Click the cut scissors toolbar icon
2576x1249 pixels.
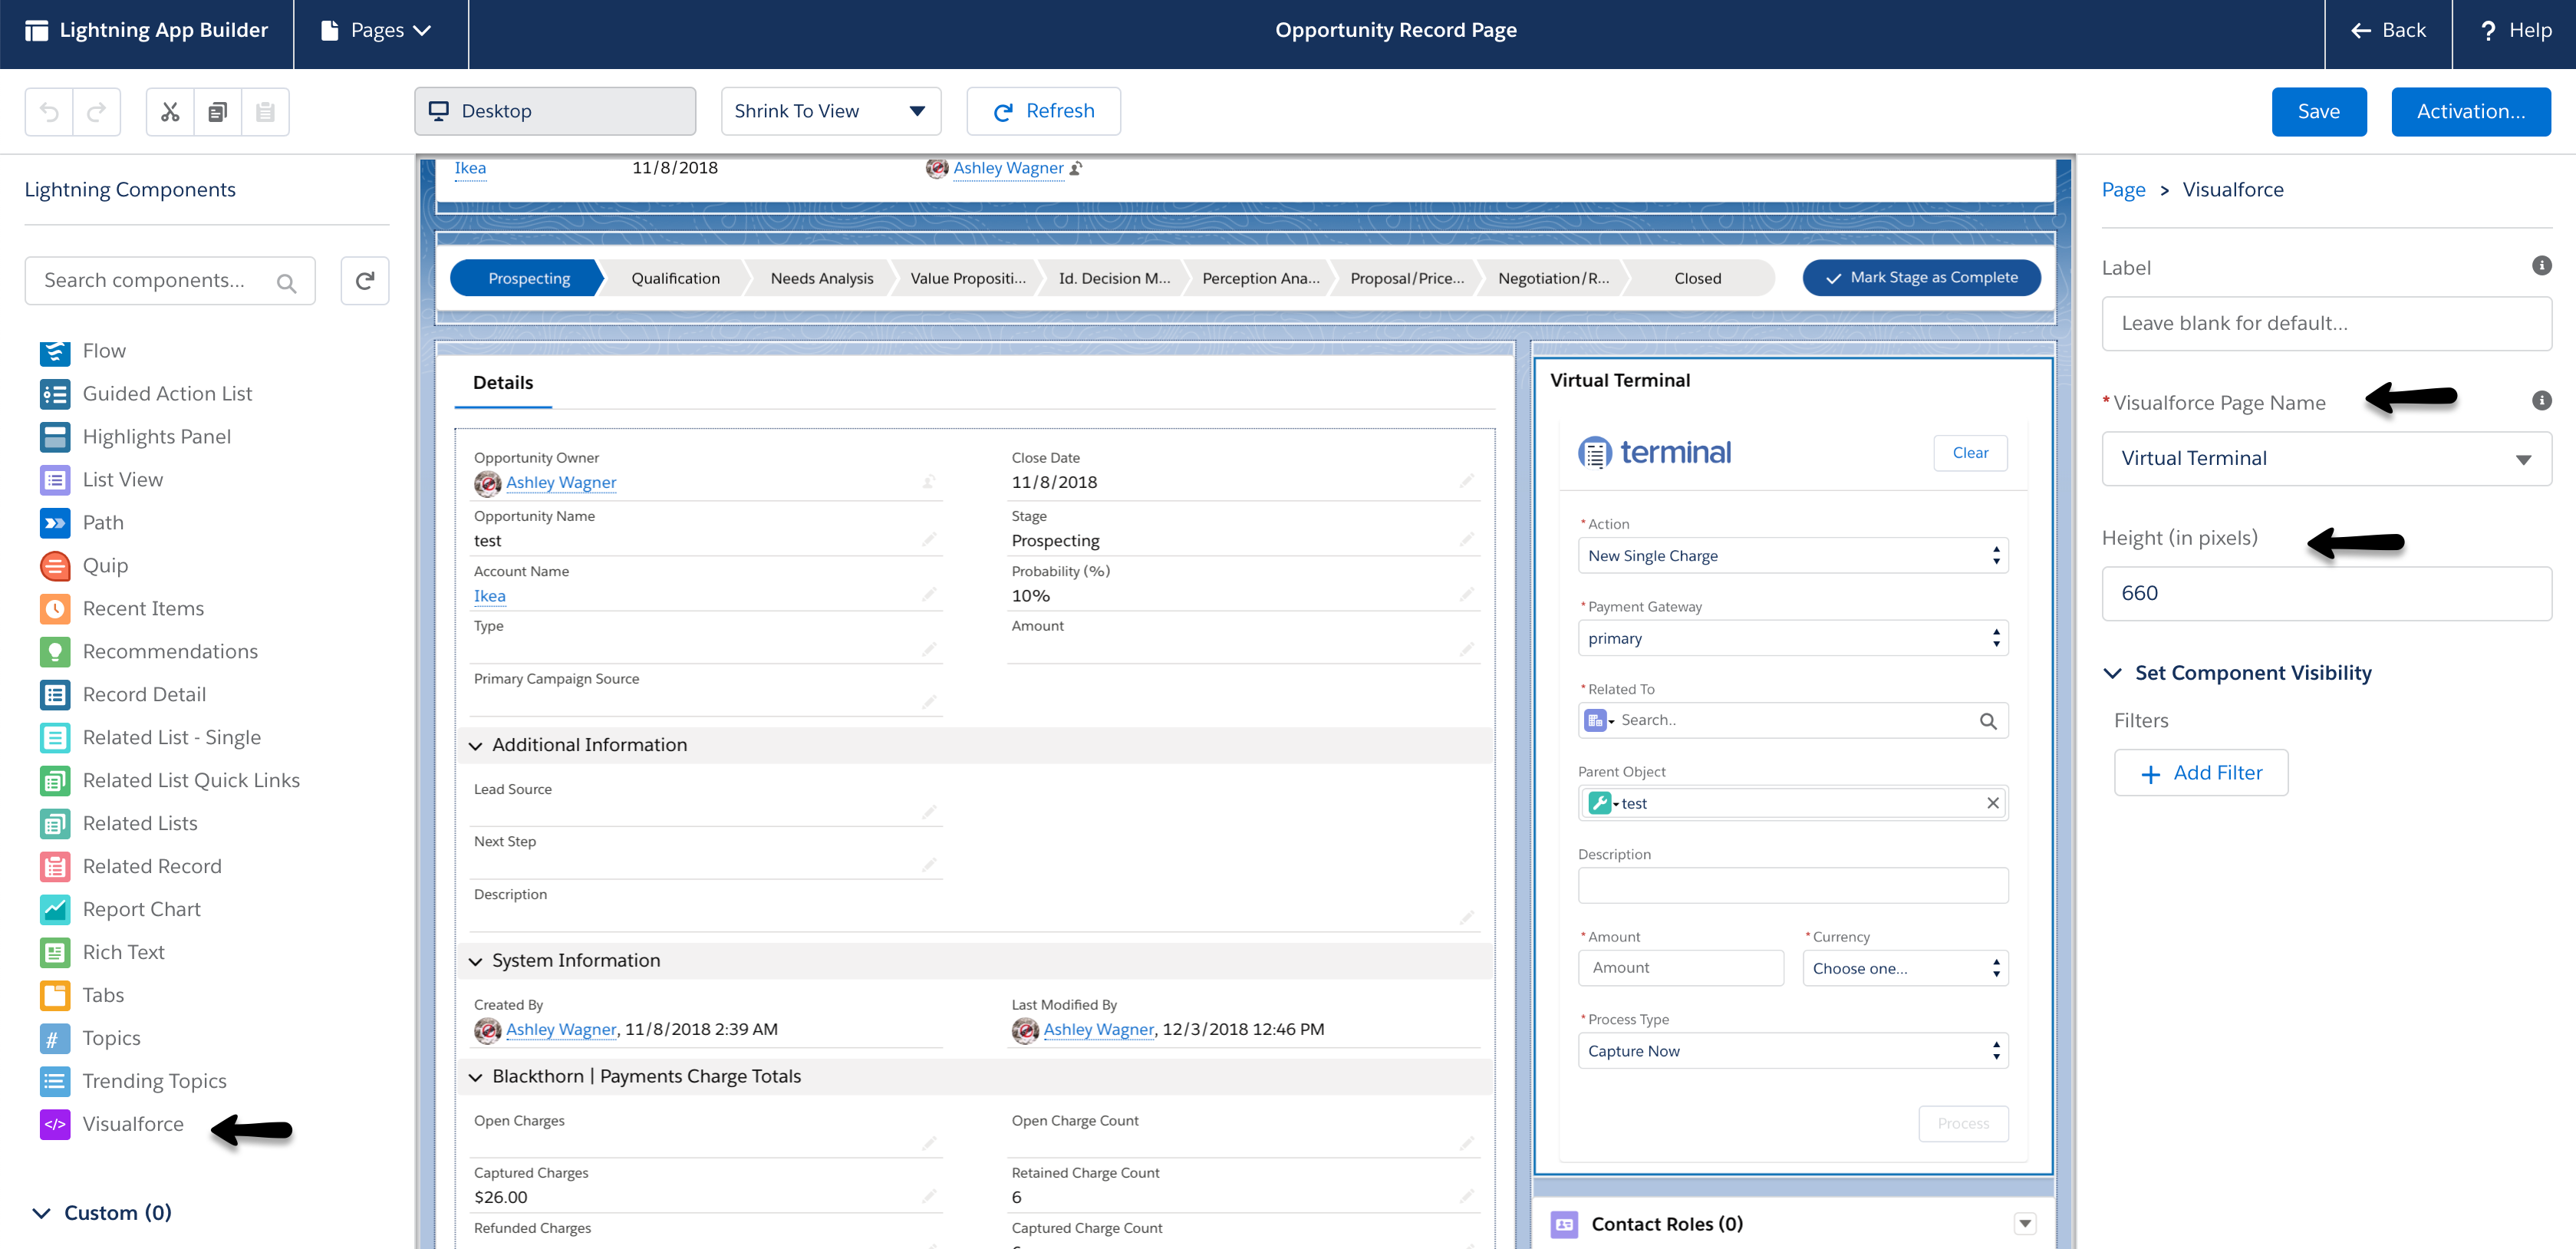point(170,111)
